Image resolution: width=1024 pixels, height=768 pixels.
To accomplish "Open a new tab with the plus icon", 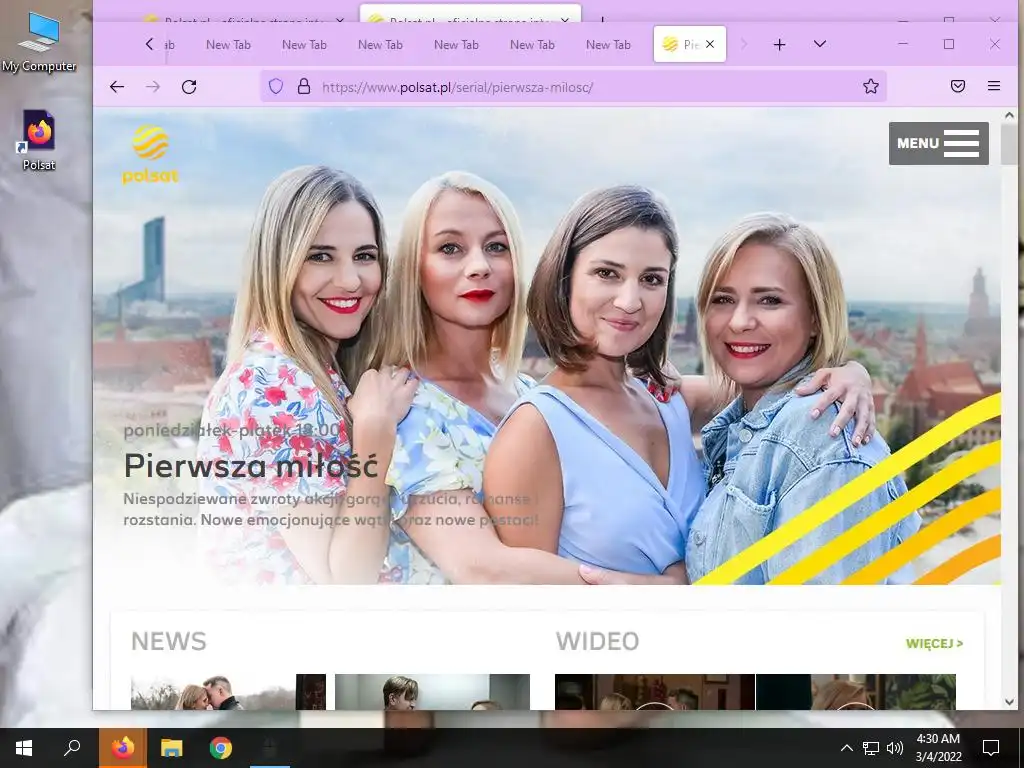I will pyautogui.click(x=779, y=44).
